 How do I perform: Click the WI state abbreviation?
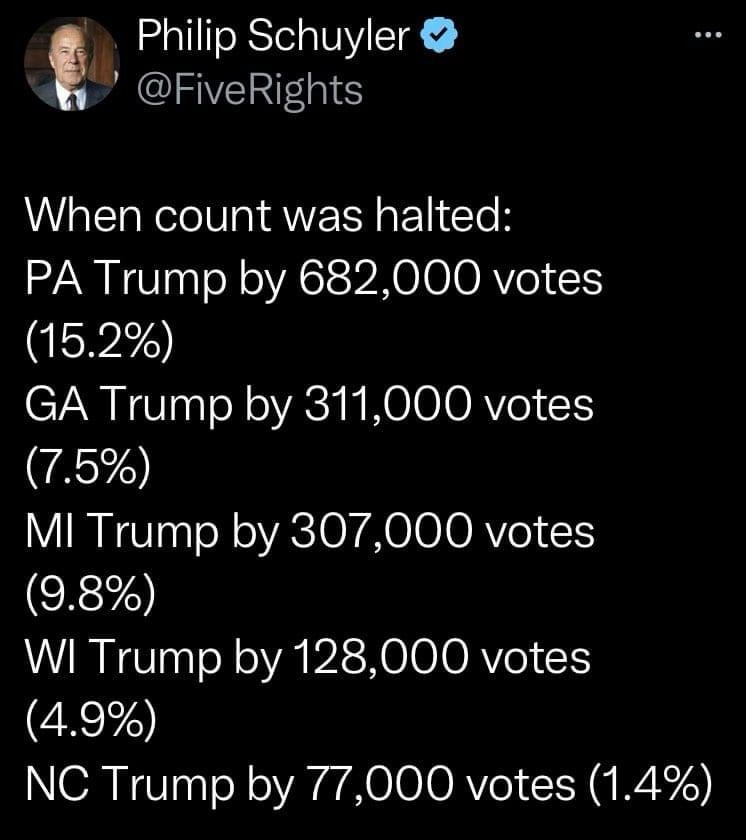[x=45, y=656]
